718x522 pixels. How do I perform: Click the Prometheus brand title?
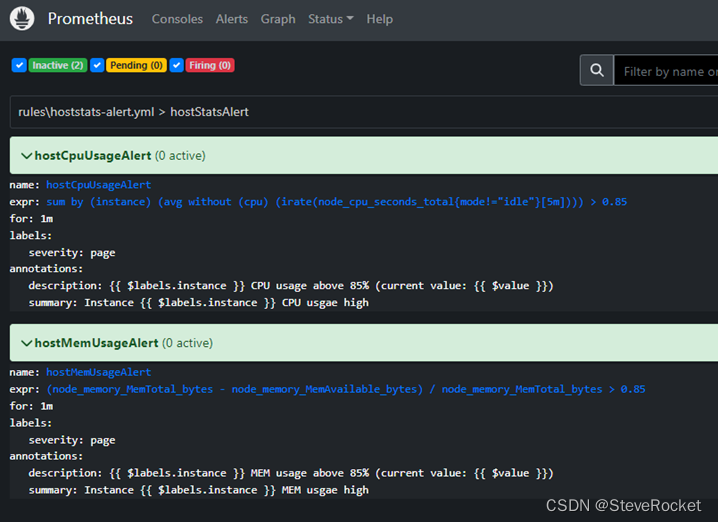(90, 19)
